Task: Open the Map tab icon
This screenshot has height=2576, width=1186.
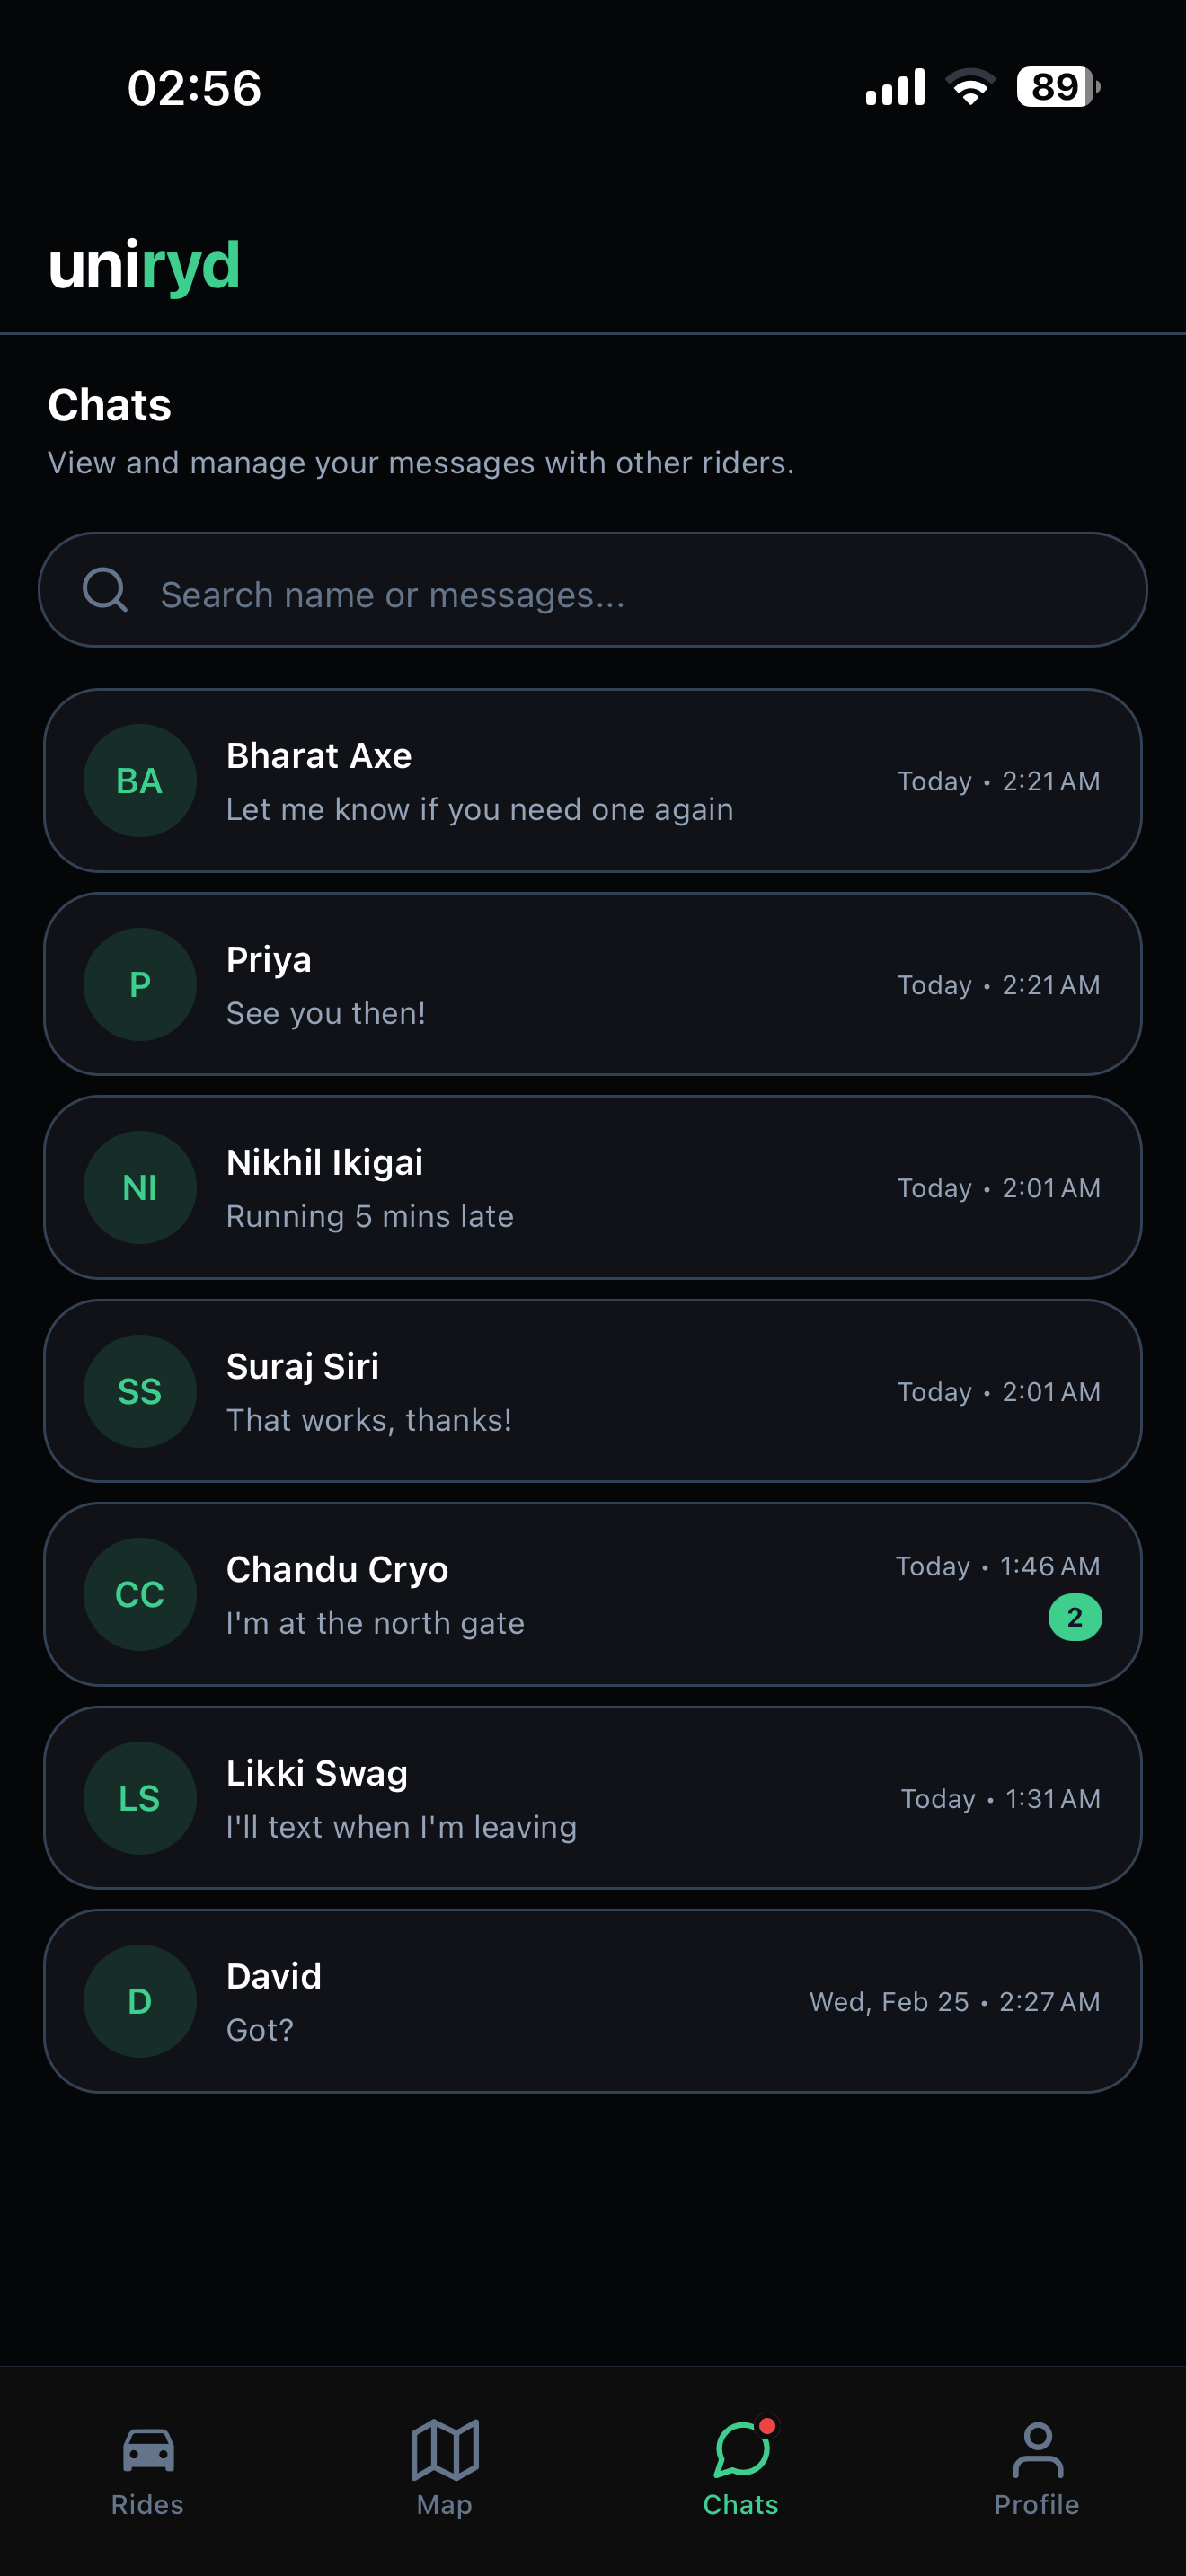Action: (444, 2450)
